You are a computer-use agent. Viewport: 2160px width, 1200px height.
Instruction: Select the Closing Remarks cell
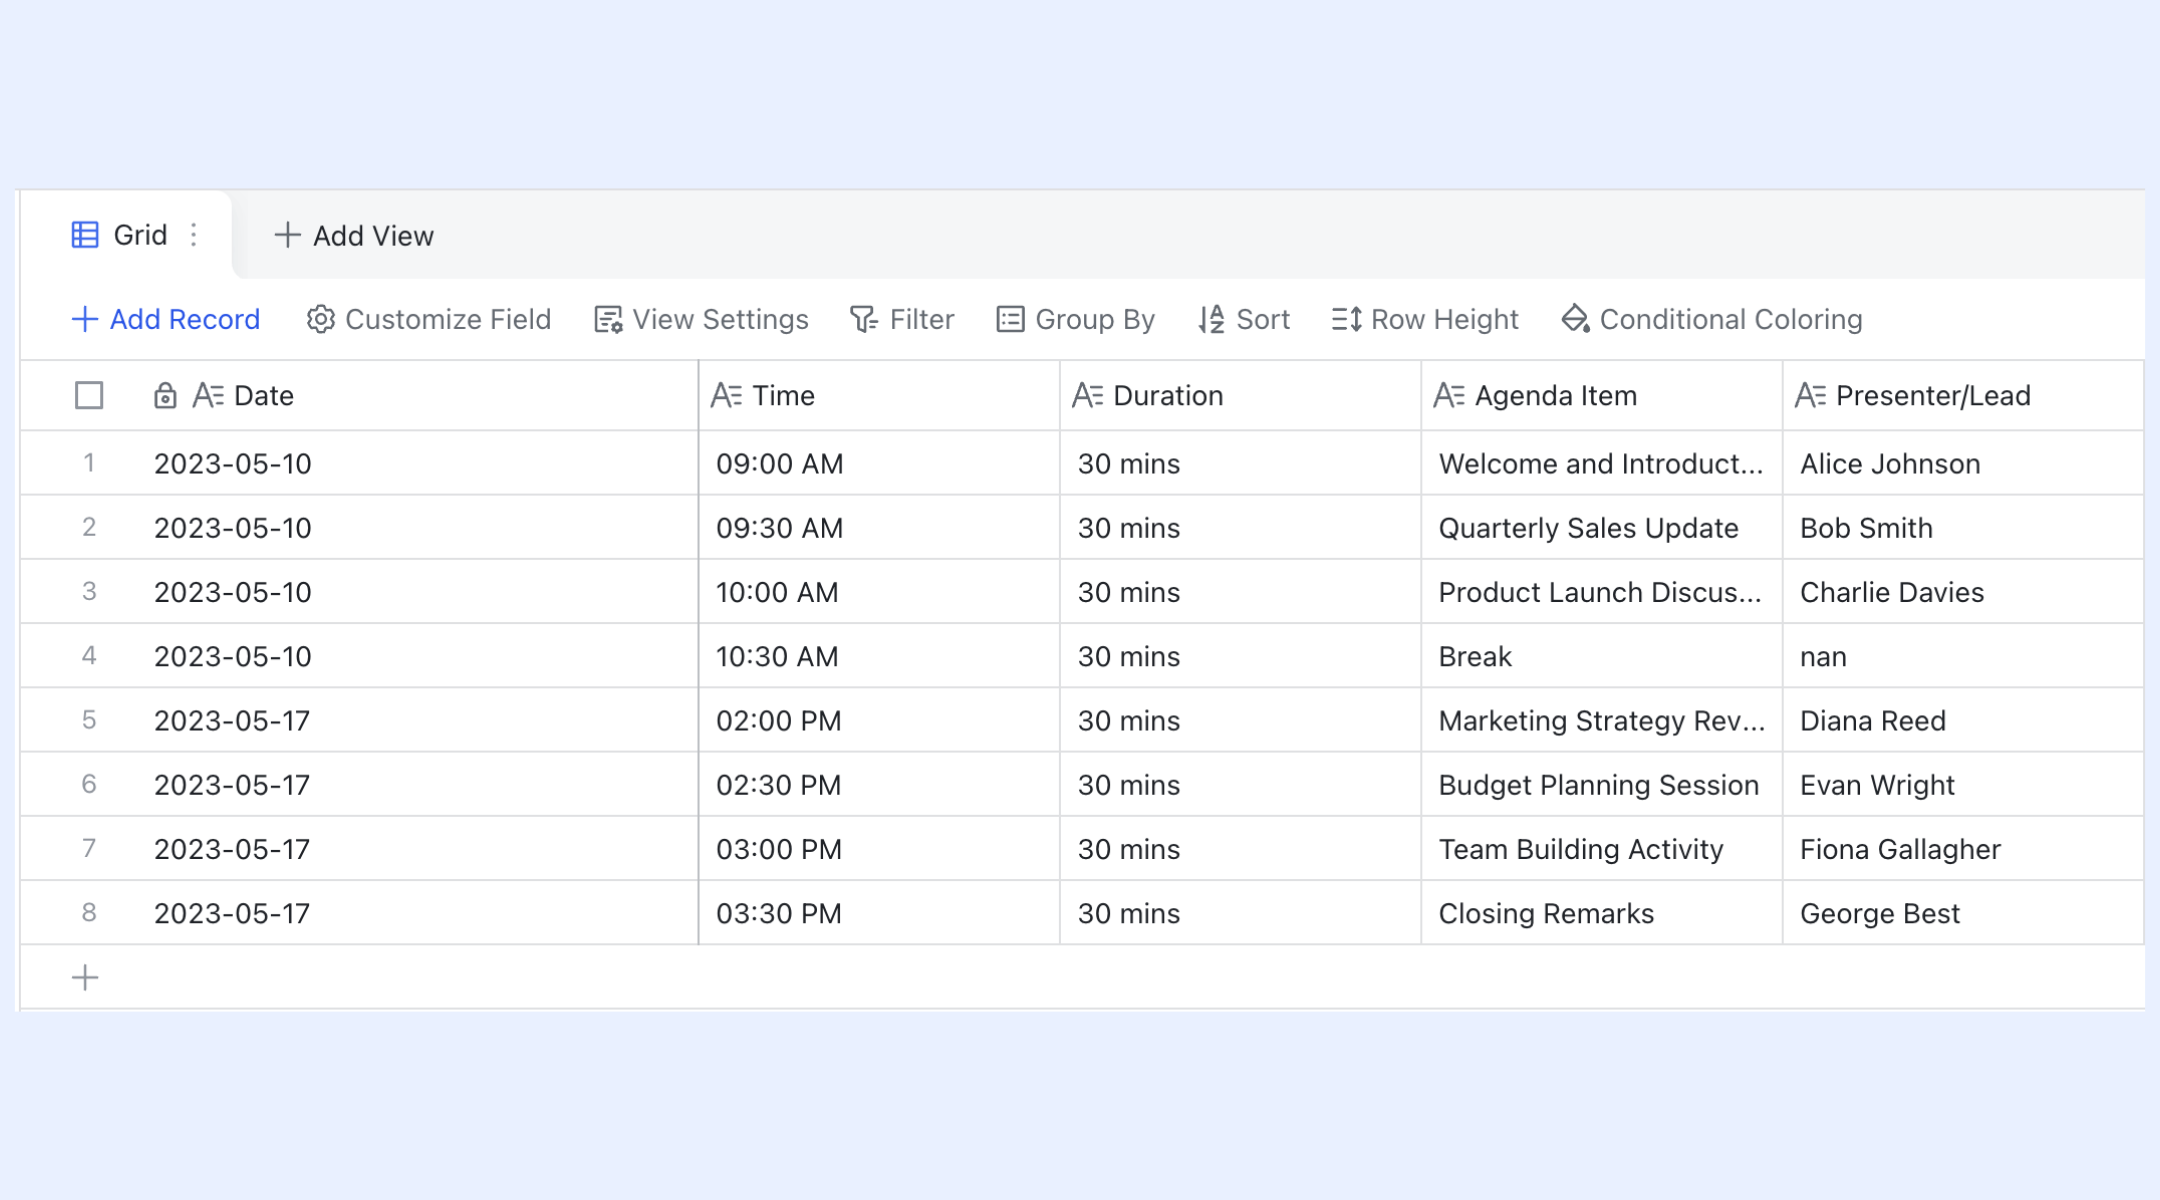tap(1602, 913)
